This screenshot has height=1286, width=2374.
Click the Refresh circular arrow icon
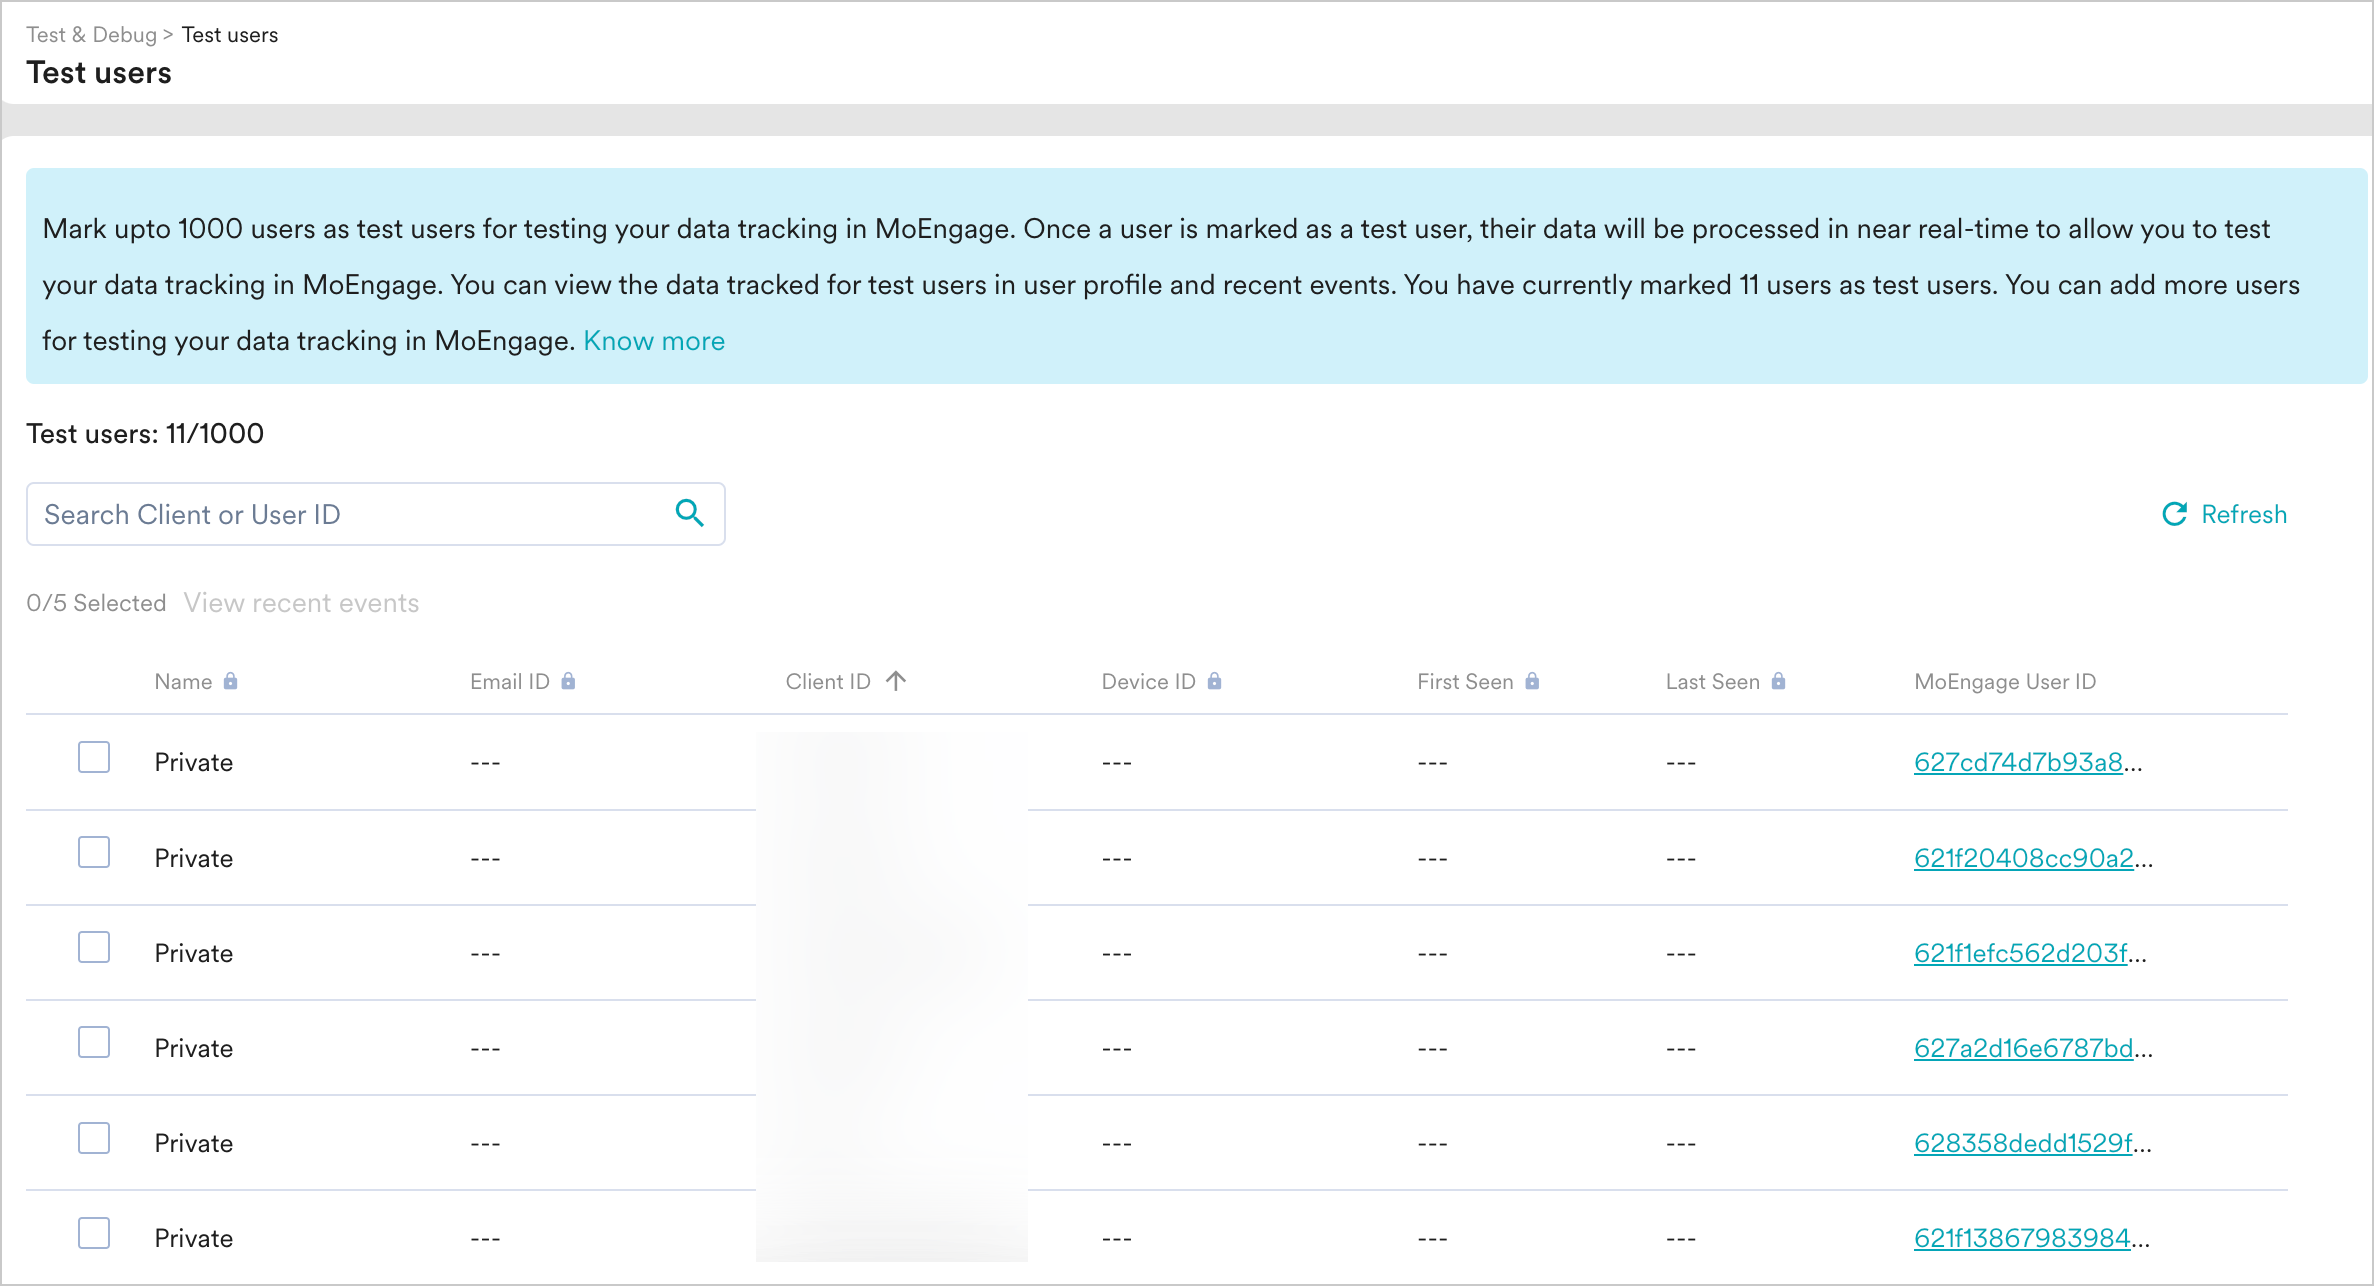tap(2174, 514)
